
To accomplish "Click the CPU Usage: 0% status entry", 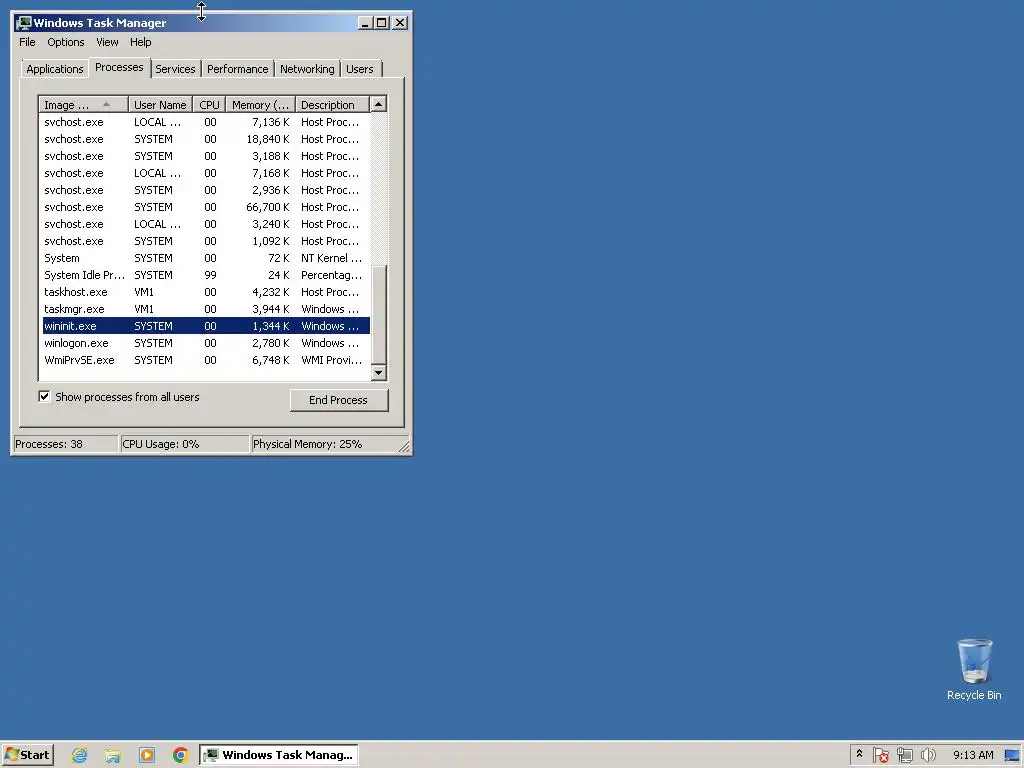I will 185,444.
